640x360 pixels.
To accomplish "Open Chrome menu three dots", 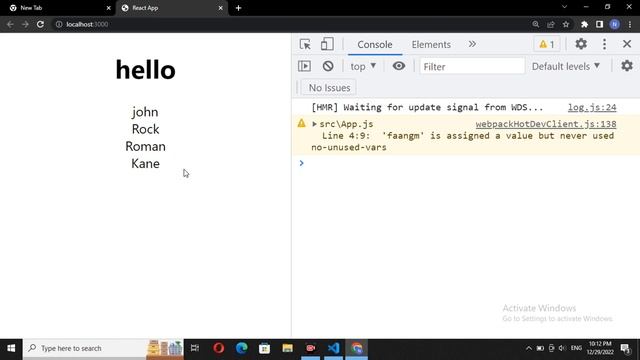I will click(x=630, y=24).
